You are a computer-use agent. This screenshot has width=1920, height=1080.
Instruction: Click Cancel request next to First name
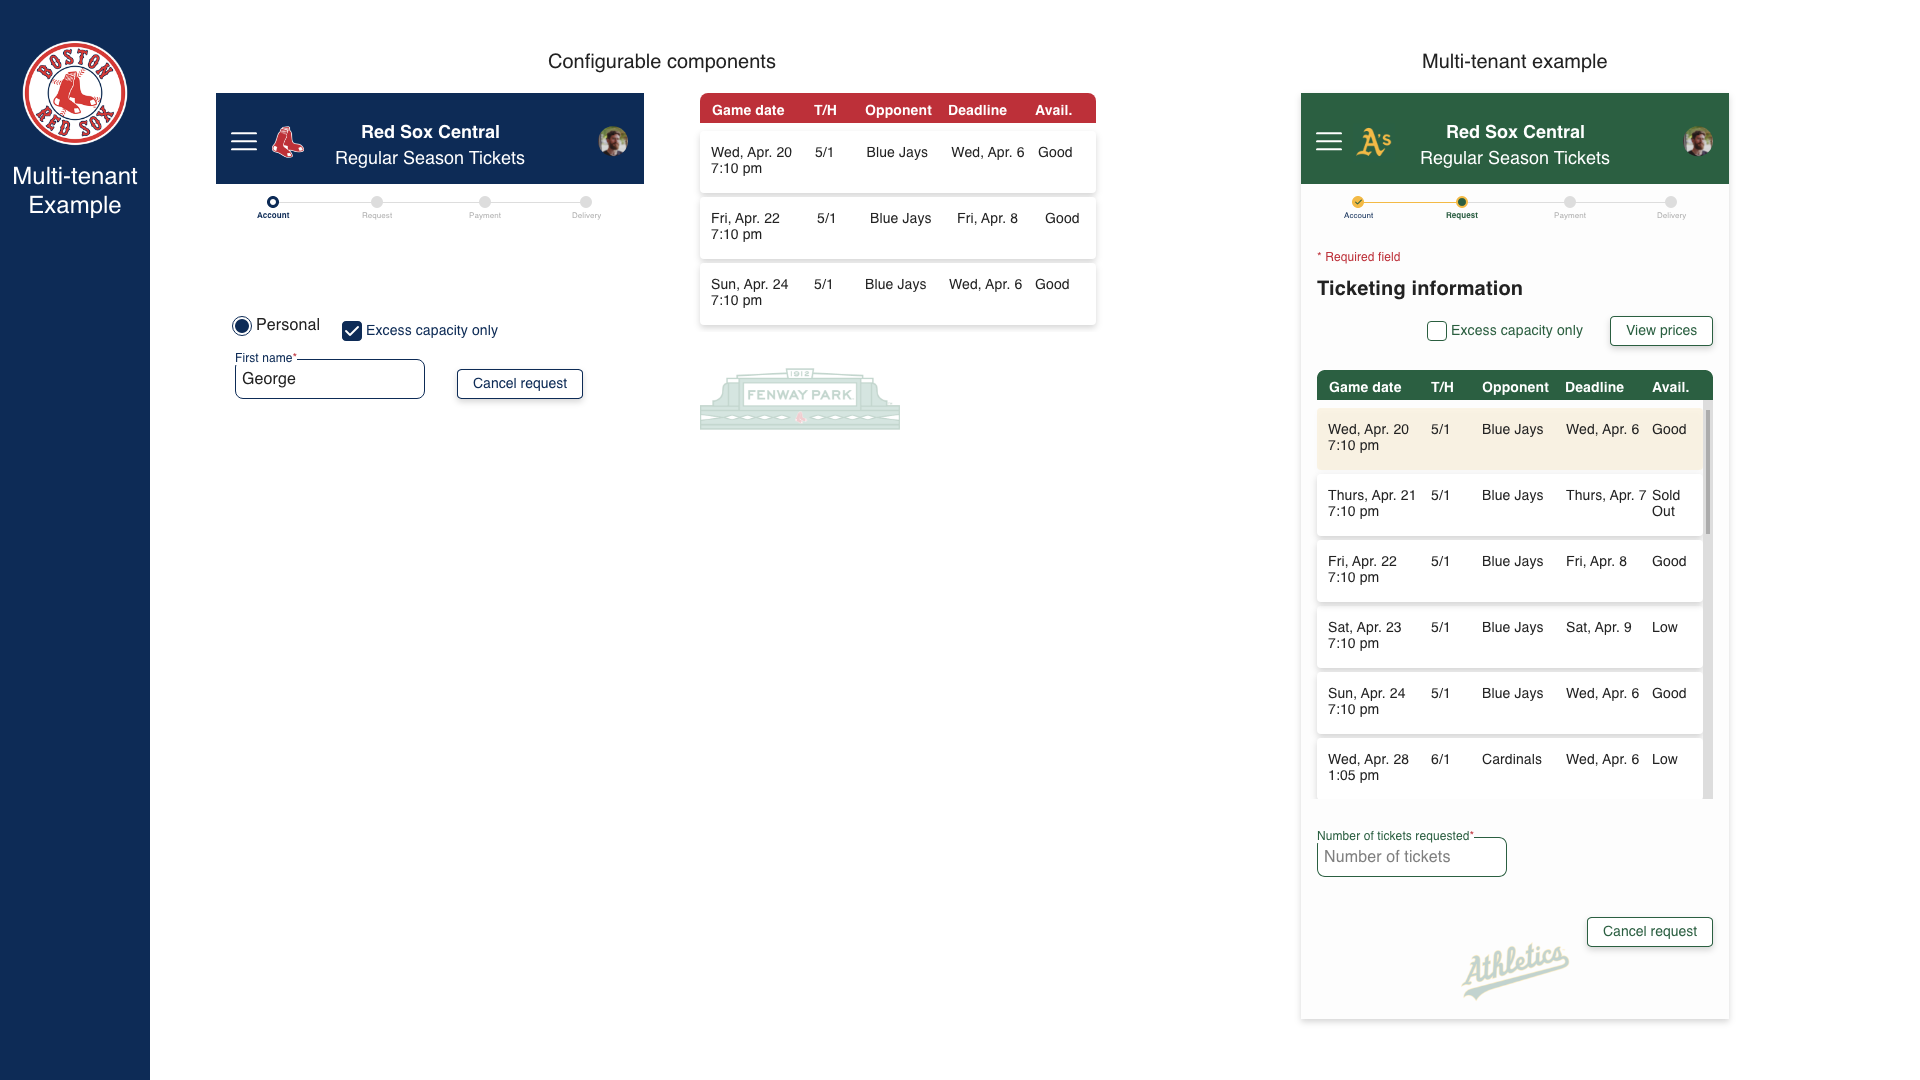pyautogui.click(x=520, y=384)
